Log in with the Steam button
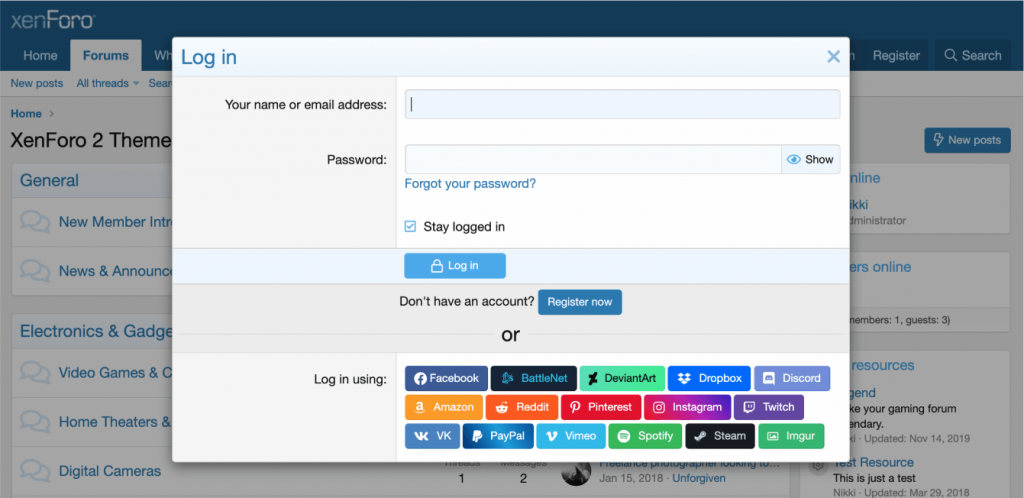 pyautogui.click(x=720, y=436)
